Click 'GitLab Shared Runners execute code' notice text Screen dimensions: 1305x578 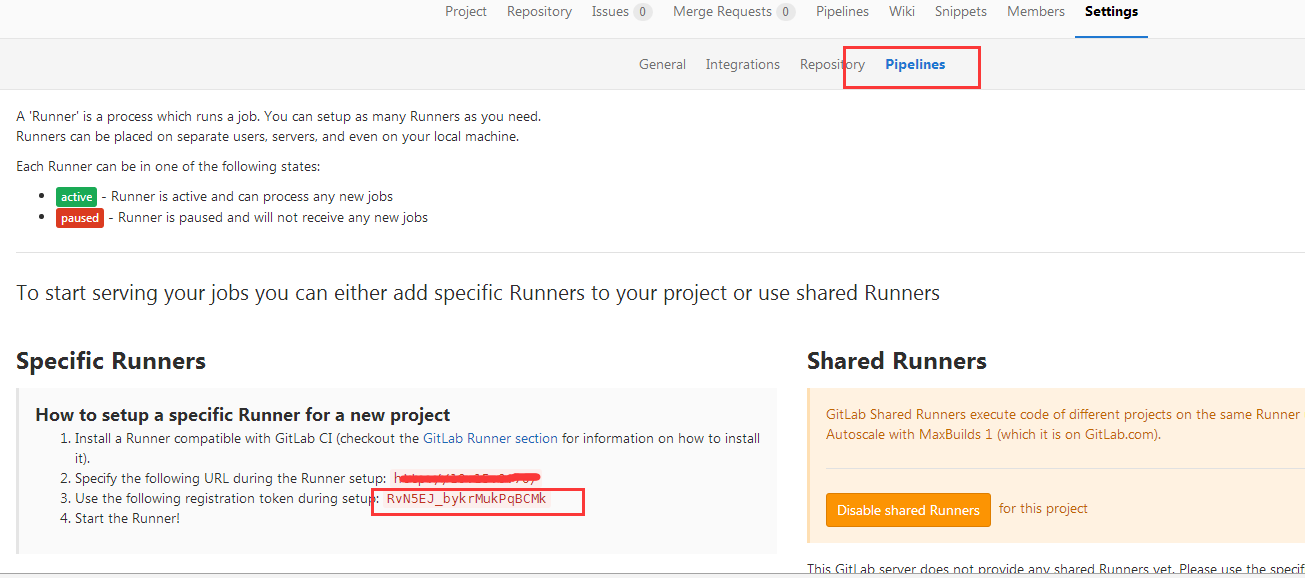(x=1063, y=414)
